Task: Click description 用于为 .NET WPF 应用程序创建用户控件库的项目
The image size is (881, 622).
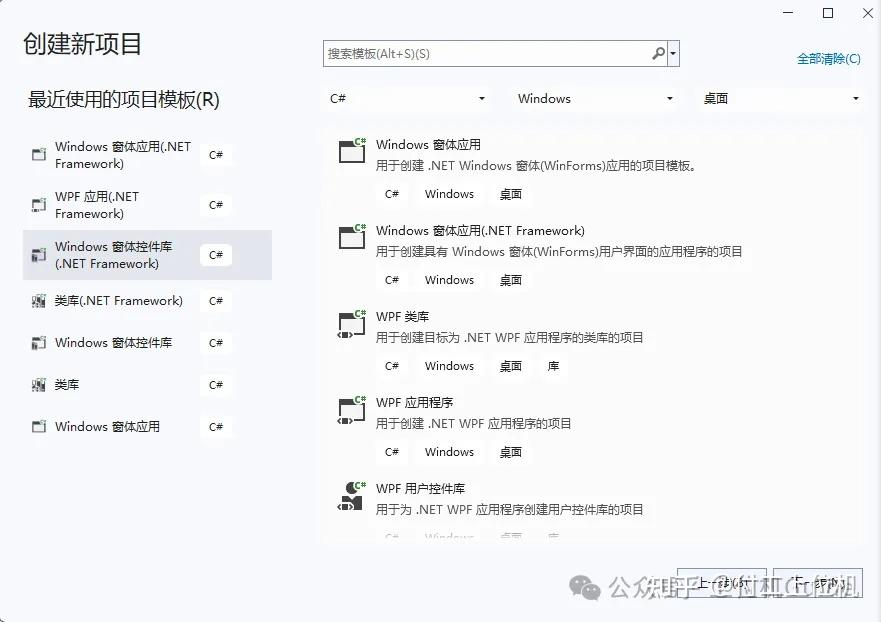Action: point(510,510)
